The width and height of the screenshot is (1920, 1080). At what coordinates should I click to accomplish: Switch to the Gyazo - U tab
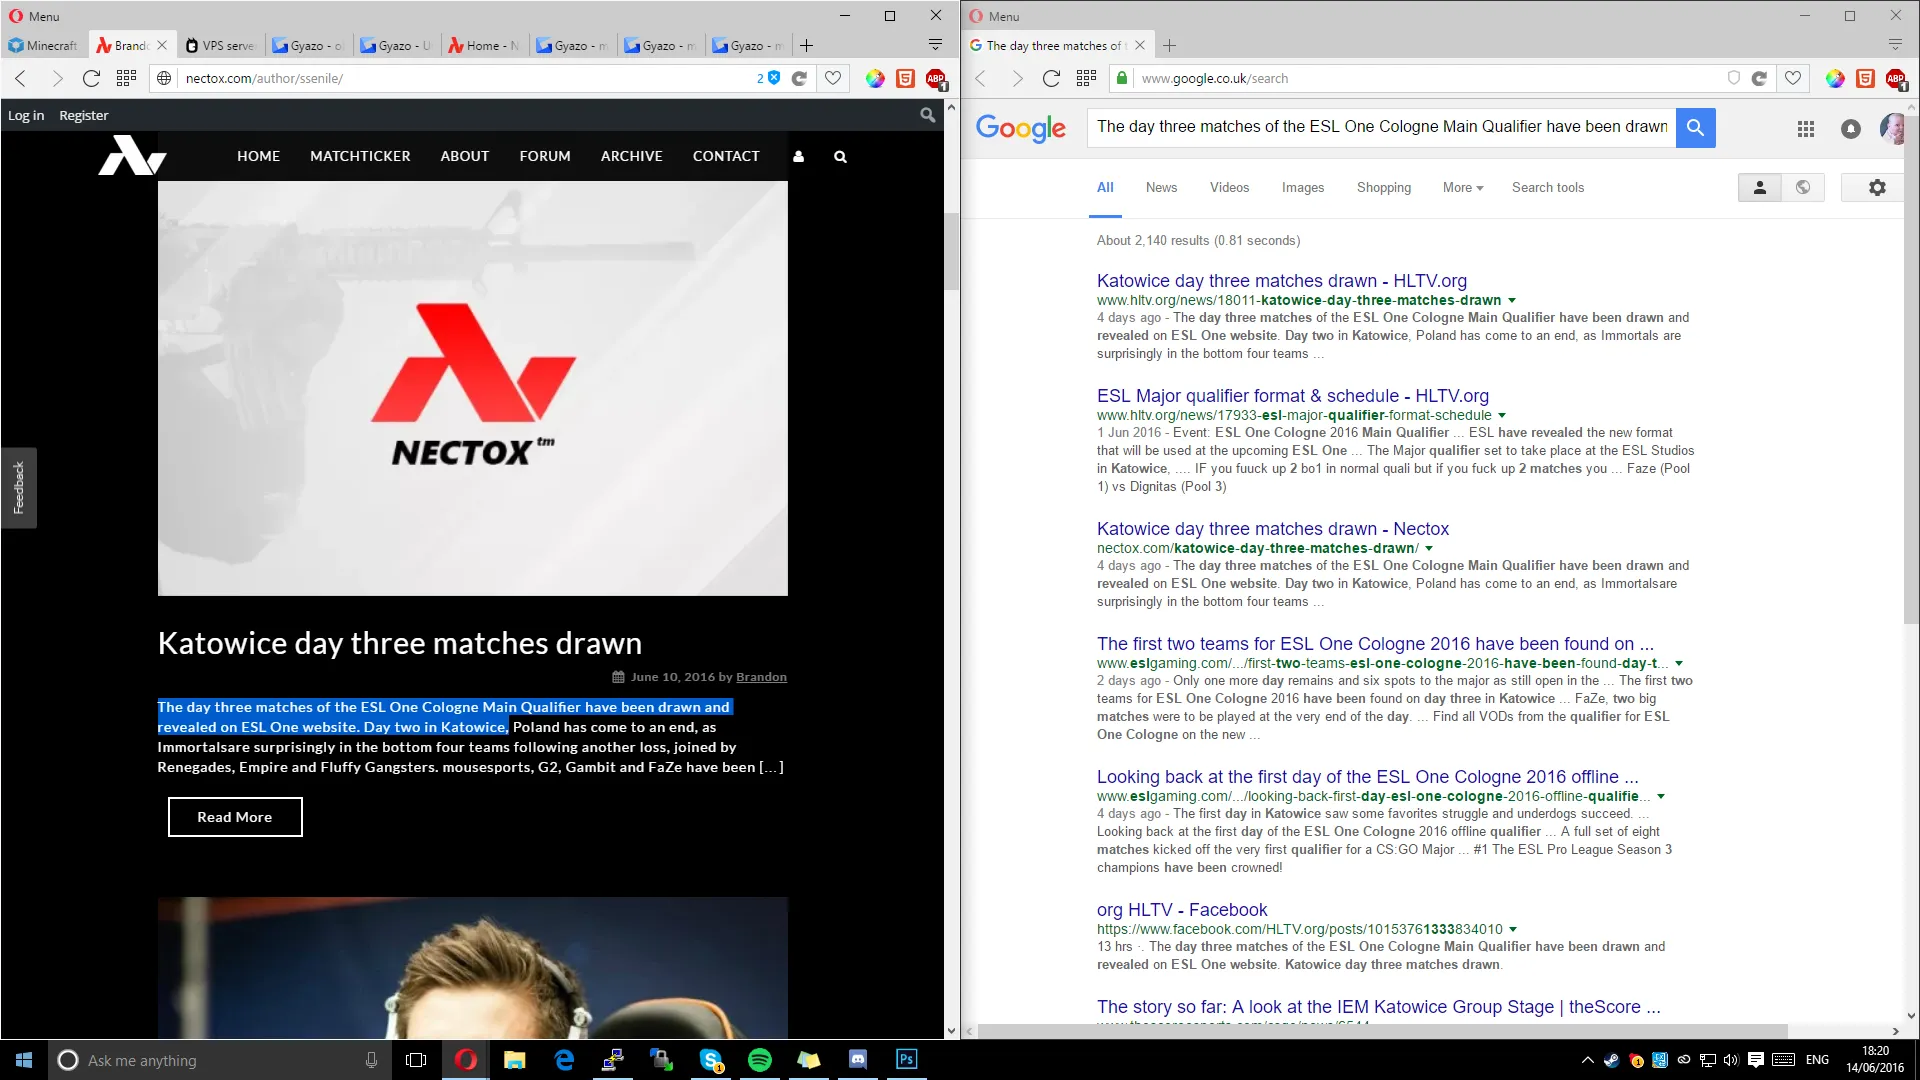click(396, 45)
